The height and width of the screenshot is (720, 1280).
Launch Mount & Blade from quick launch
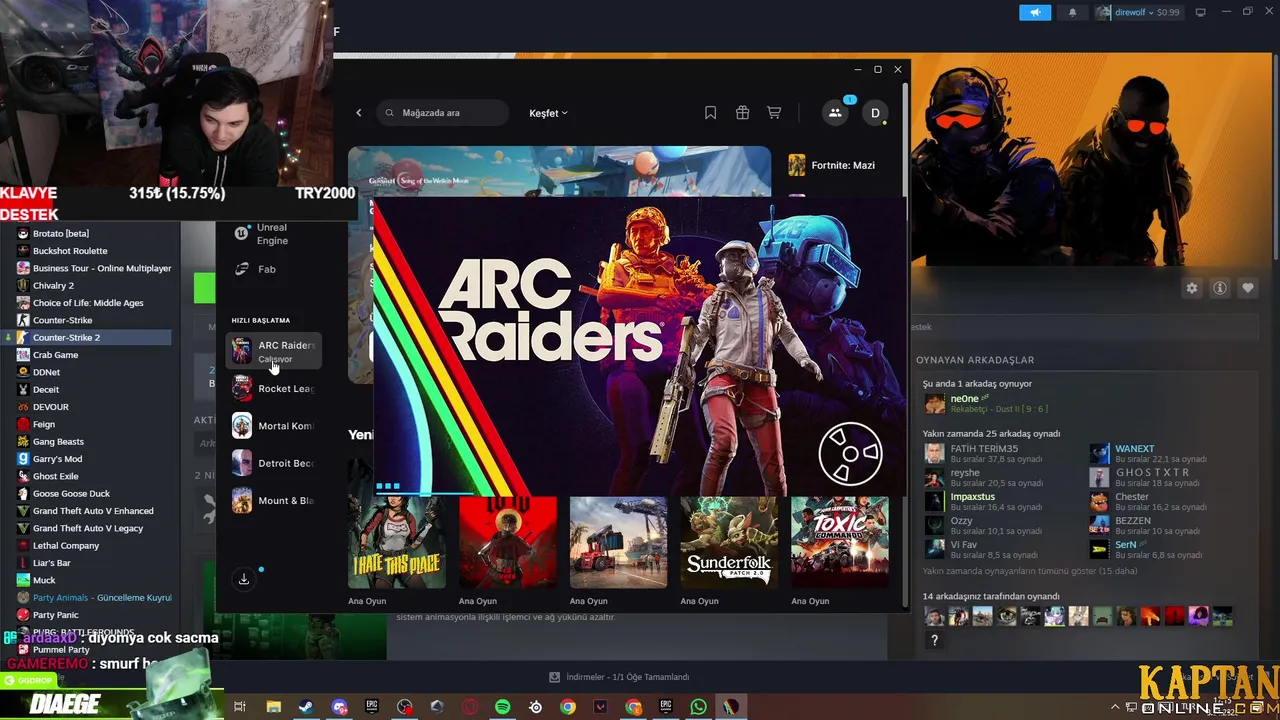(x=274, y=501)
